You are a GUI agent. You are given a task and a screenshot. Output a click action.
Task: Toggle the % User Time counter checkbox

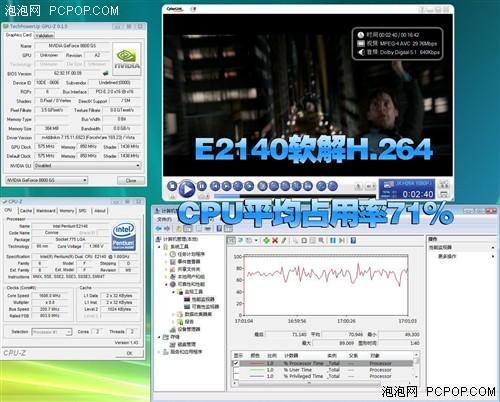tap(236, 370)
